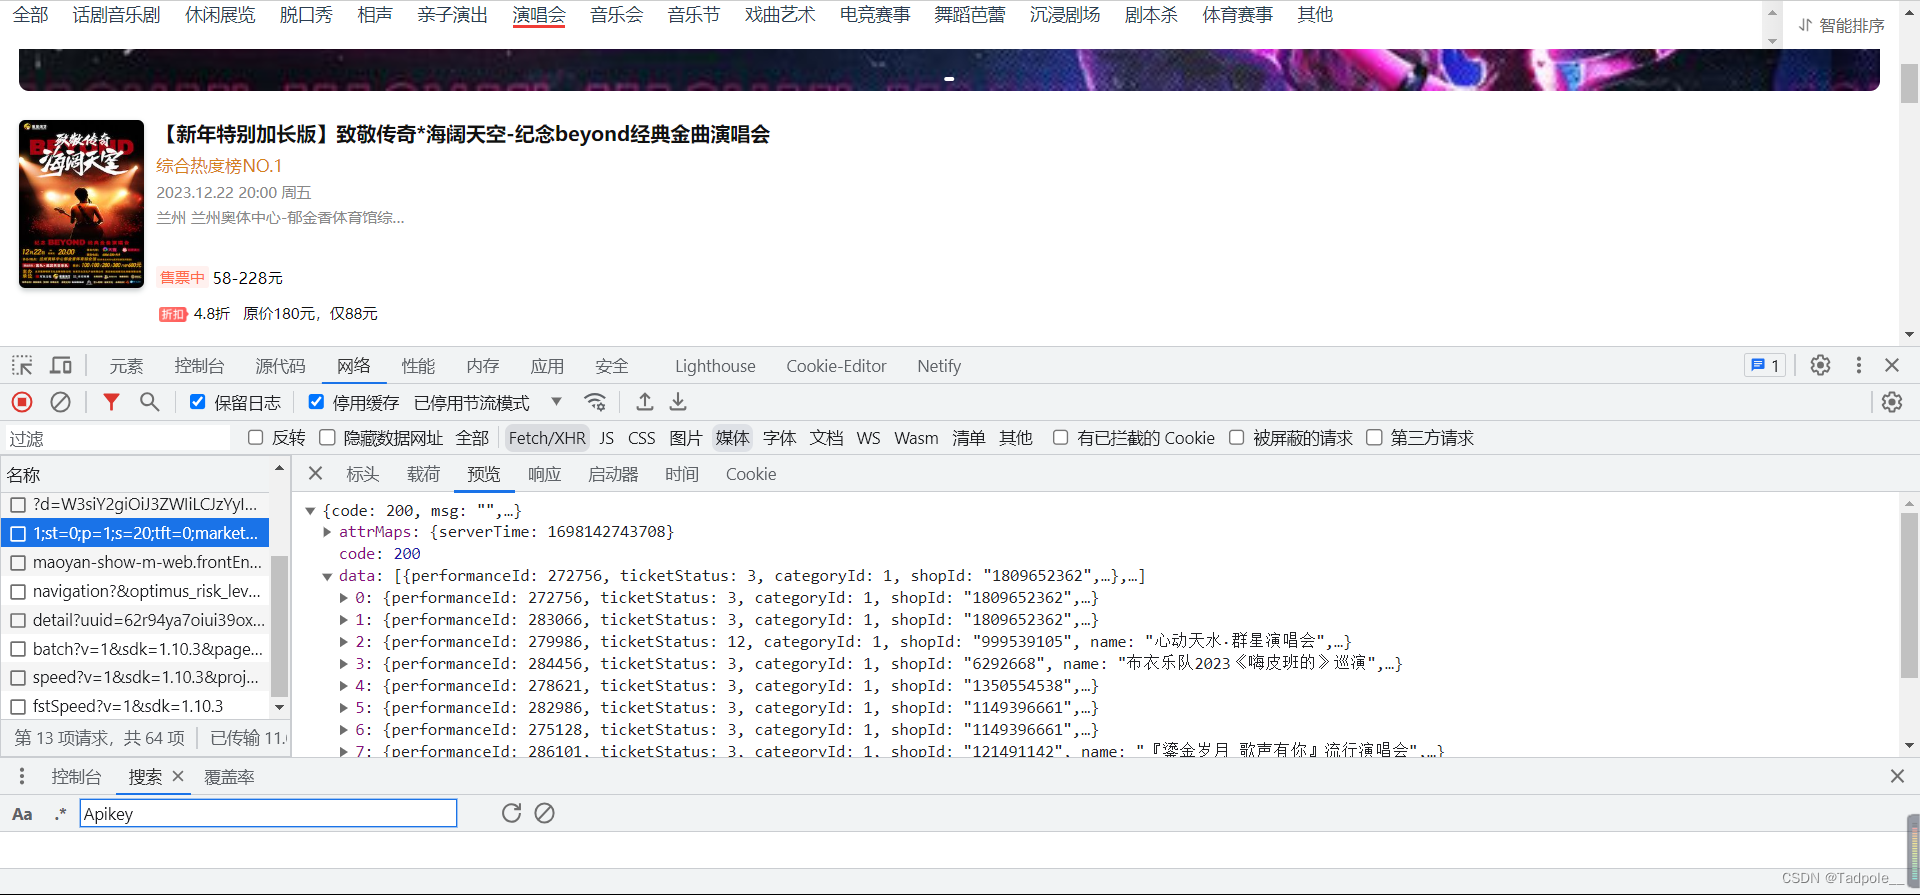This screenshot has width=1920, height=895.
Task: Enable 反转 filter checkbox
Action: click(x=255, y=438)
